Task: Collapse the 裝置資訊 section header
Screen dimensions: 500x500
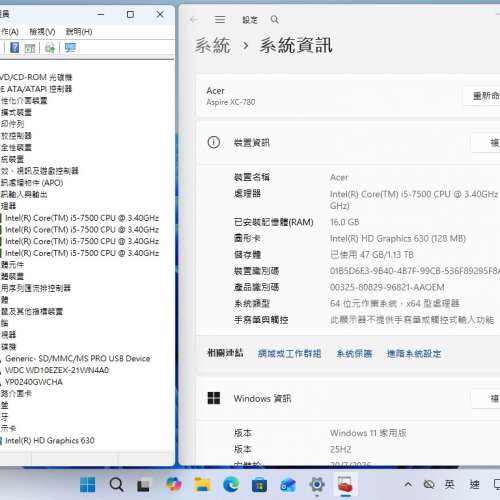Action: click(x=349, y=143)
